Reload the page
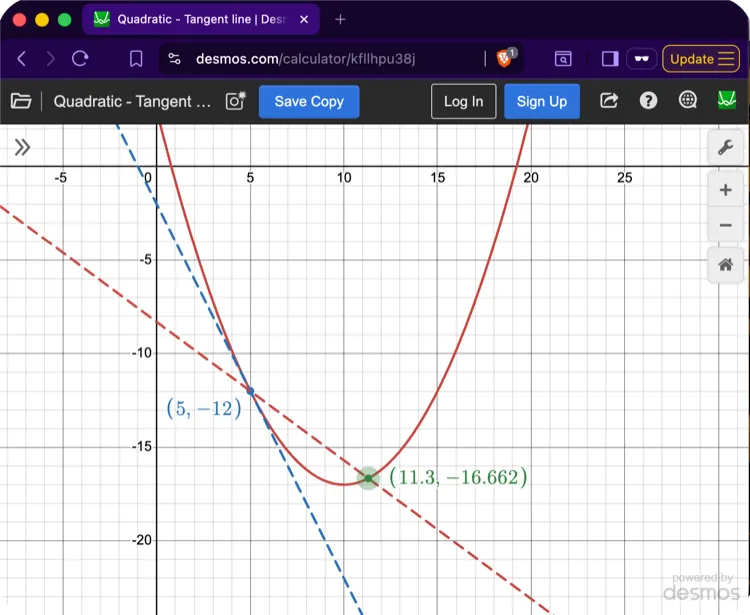The height and width of the screenshot is (615, 750). pyautogui.click(x=80, y=59)
